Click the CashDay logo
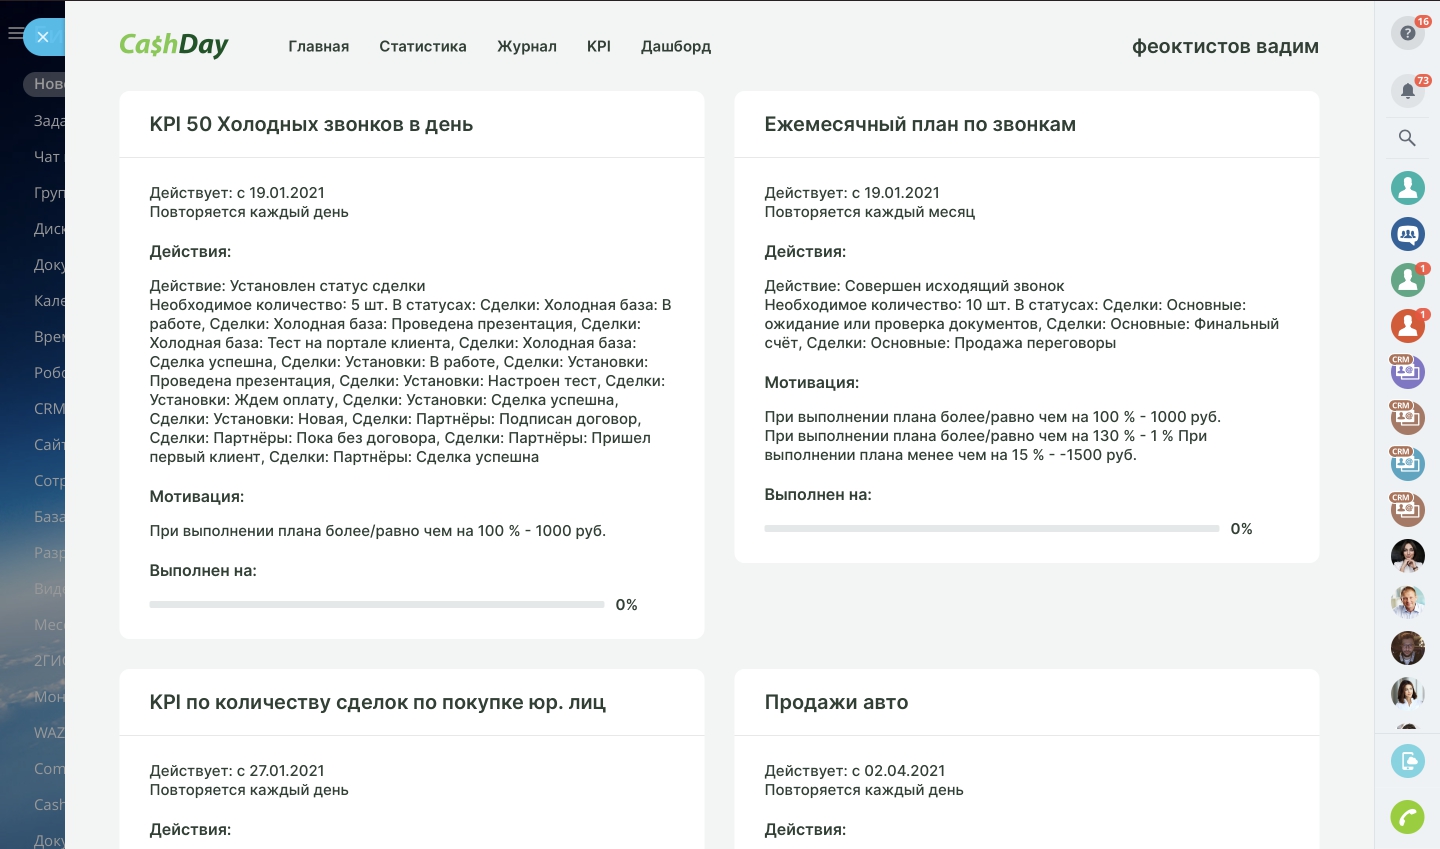 coord(174,45)
